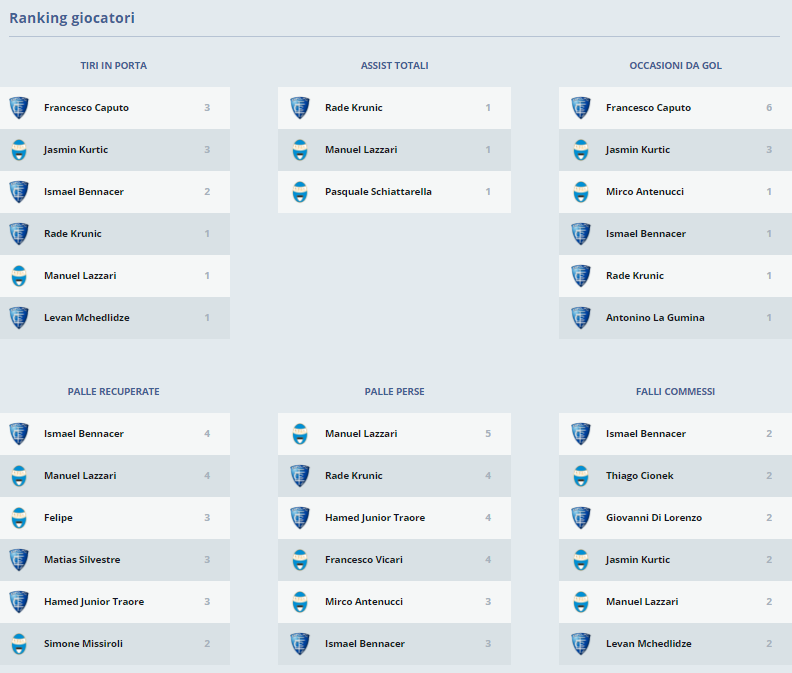Click the Empoli crest next to Giovanni Di Lorenzo
The image size is (792, 673).
tap(581, 518)
